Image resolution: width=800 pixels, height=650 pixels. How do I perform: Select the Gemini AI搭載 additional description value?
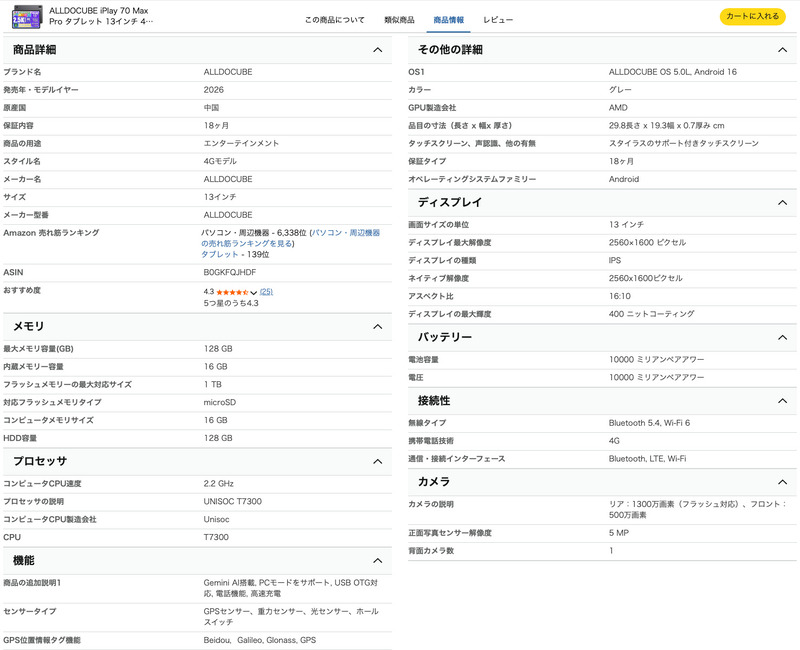click(290, 588)
